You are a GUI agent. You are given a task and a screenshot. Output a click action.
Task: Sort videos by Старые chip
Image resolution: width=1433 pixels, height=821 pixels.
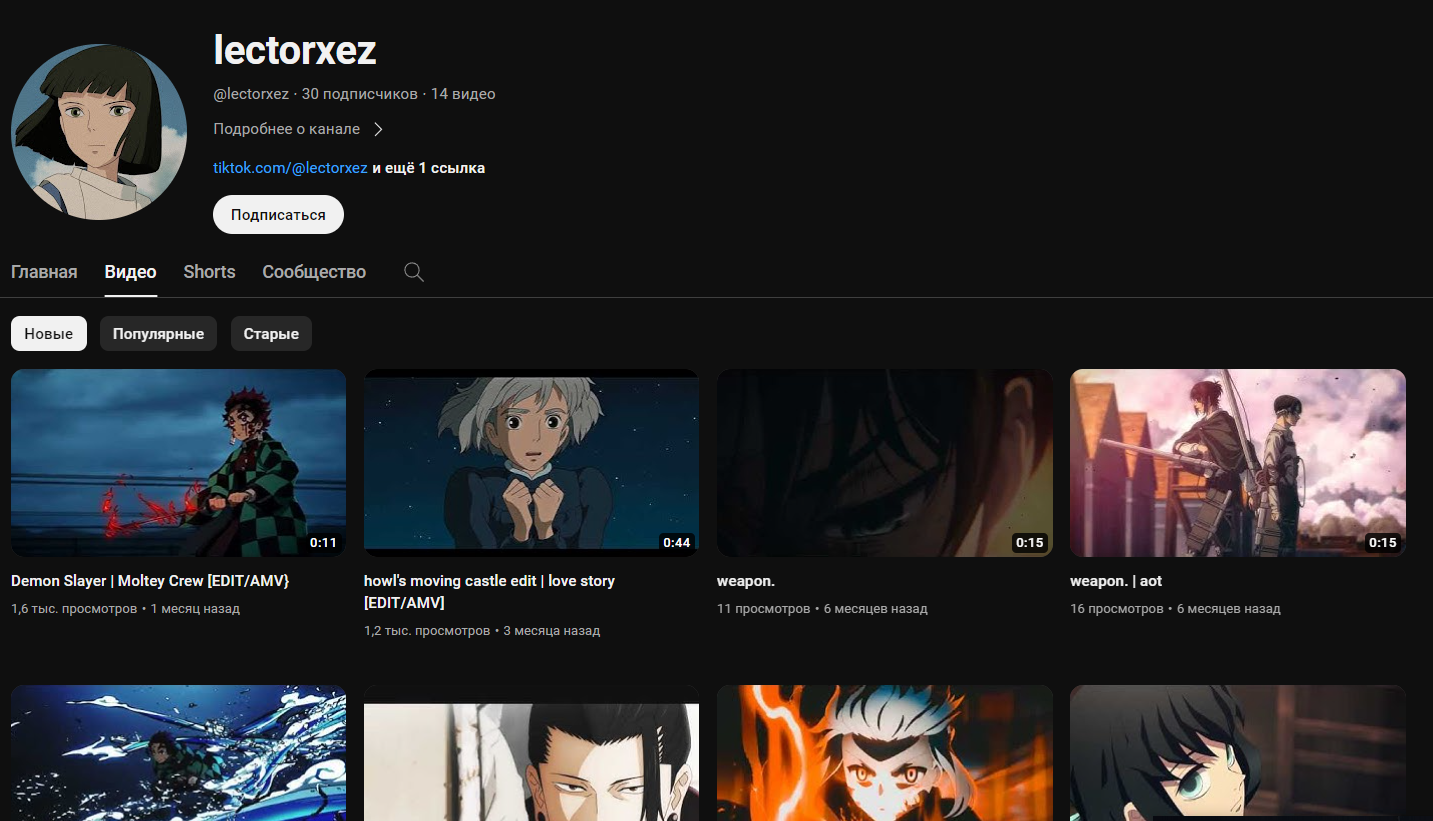[x=271, y=334]
